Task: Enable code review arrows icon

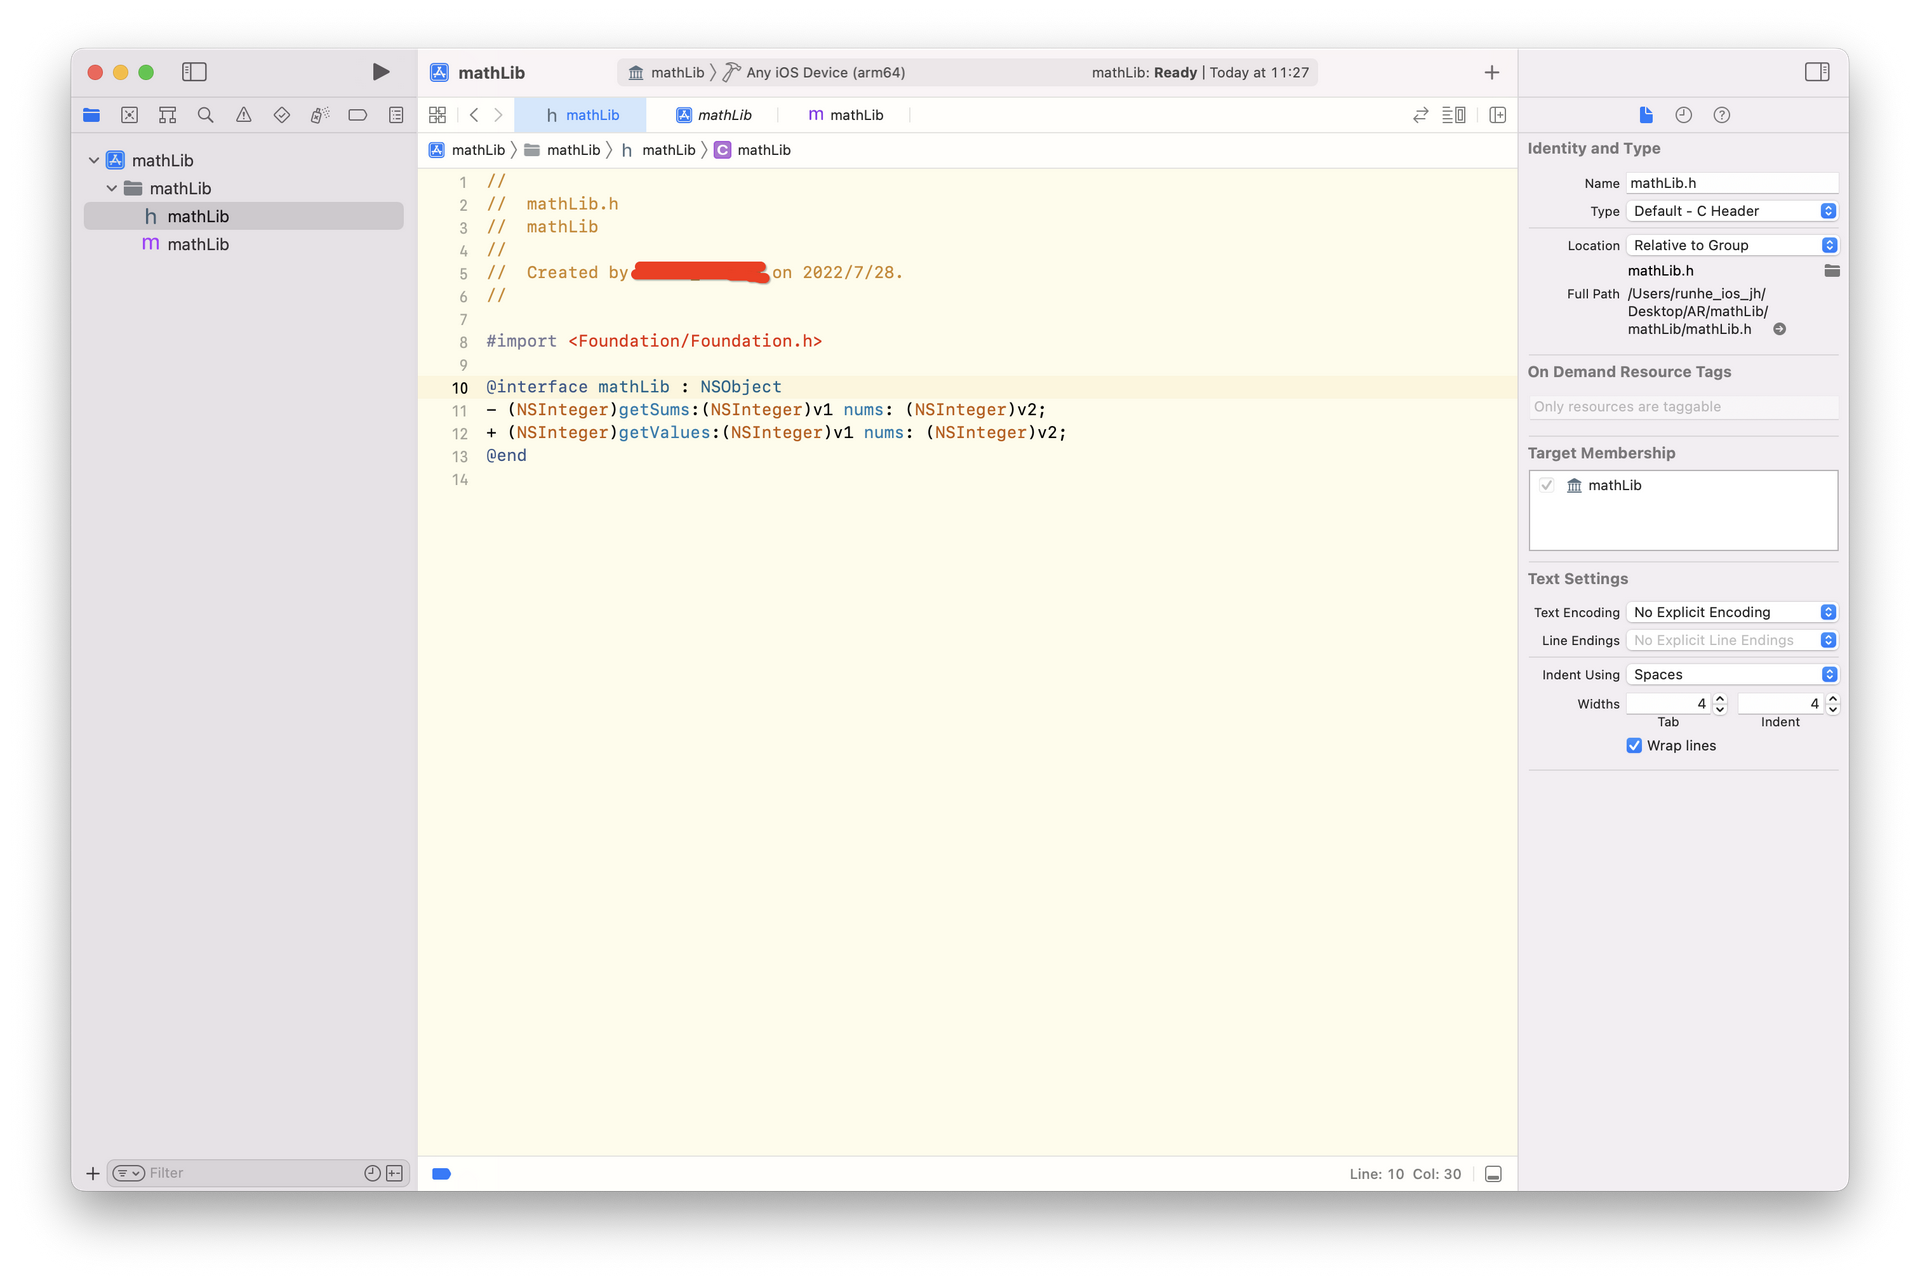Action: 1420,115
